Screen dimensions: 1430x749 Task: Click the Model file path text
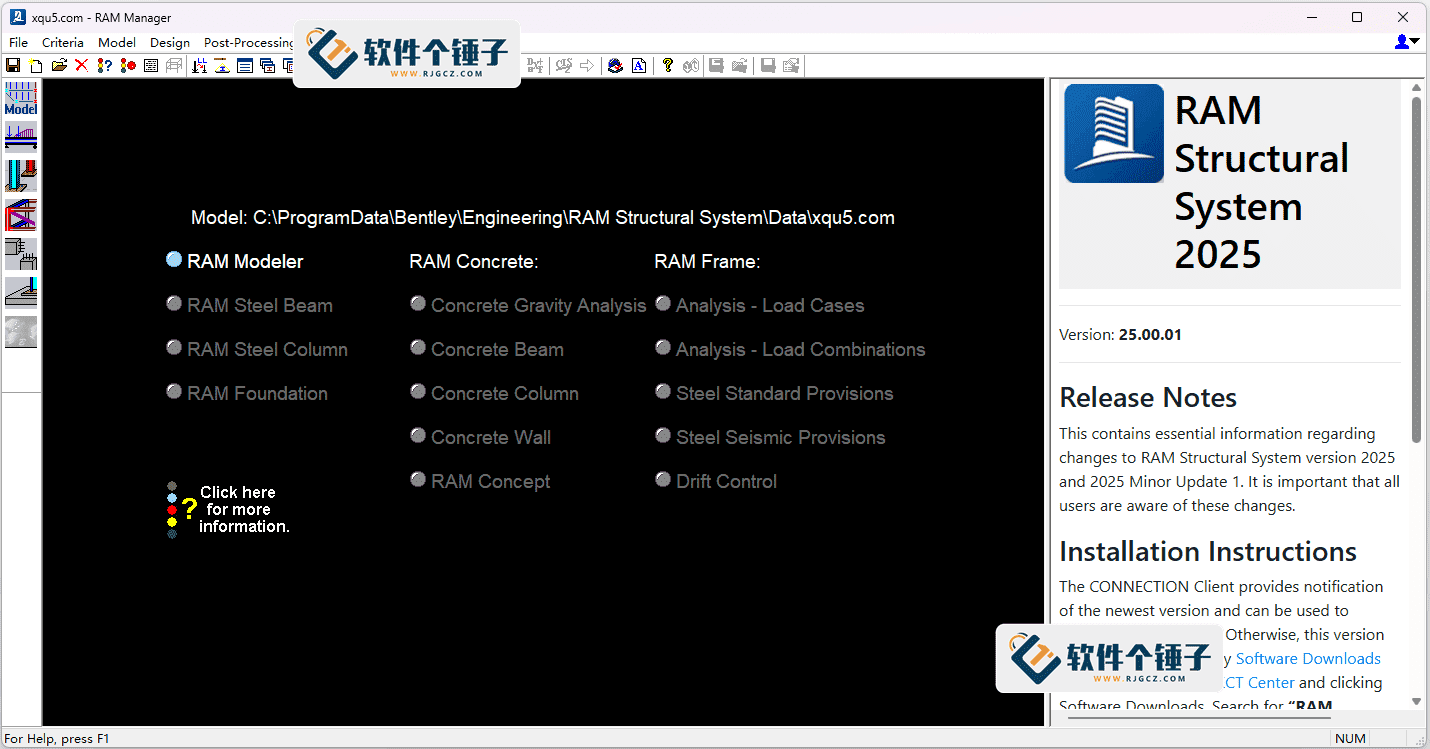[x=543, y=218]
